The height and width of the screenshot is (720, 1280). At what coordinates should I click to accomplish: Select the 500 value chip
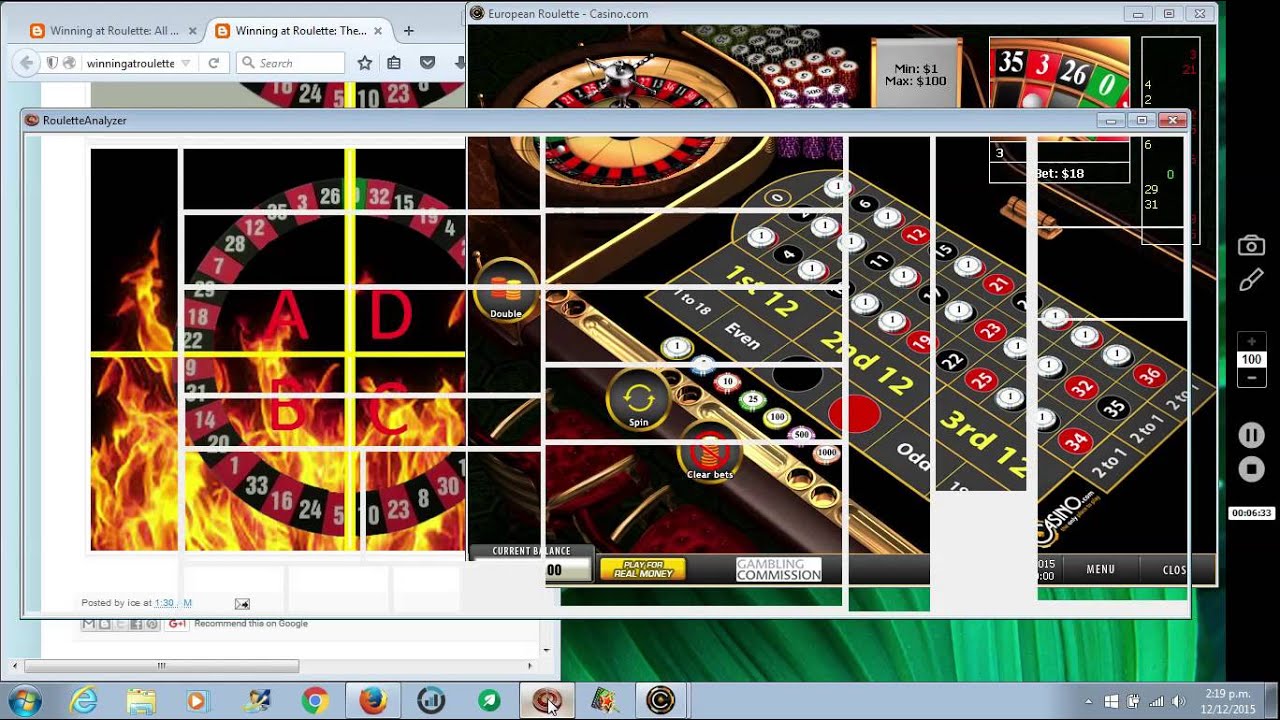801,435
